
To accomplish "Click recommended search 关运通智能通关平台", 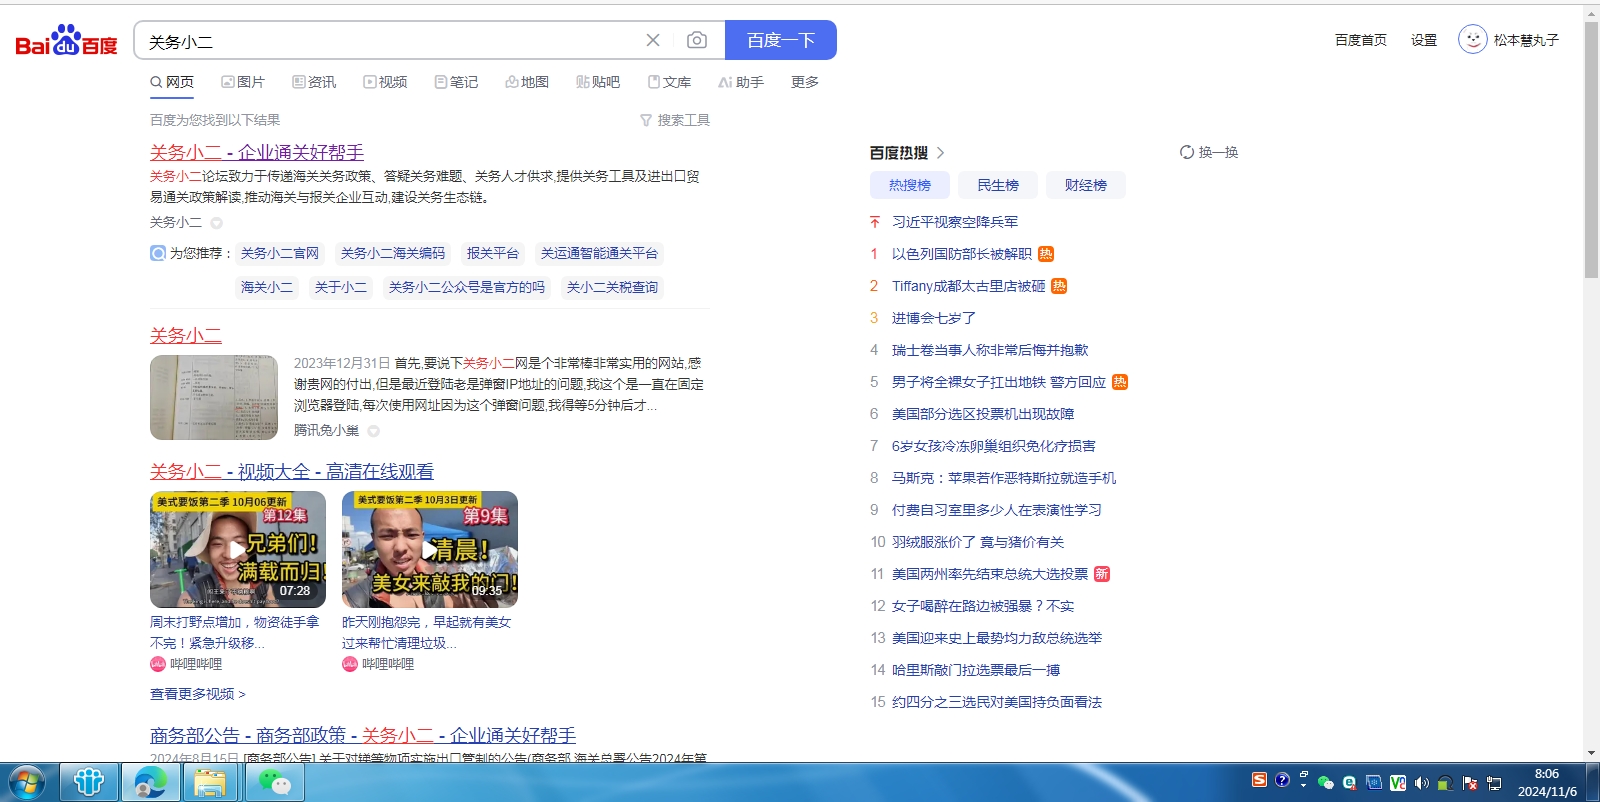I will coord(599,253).
